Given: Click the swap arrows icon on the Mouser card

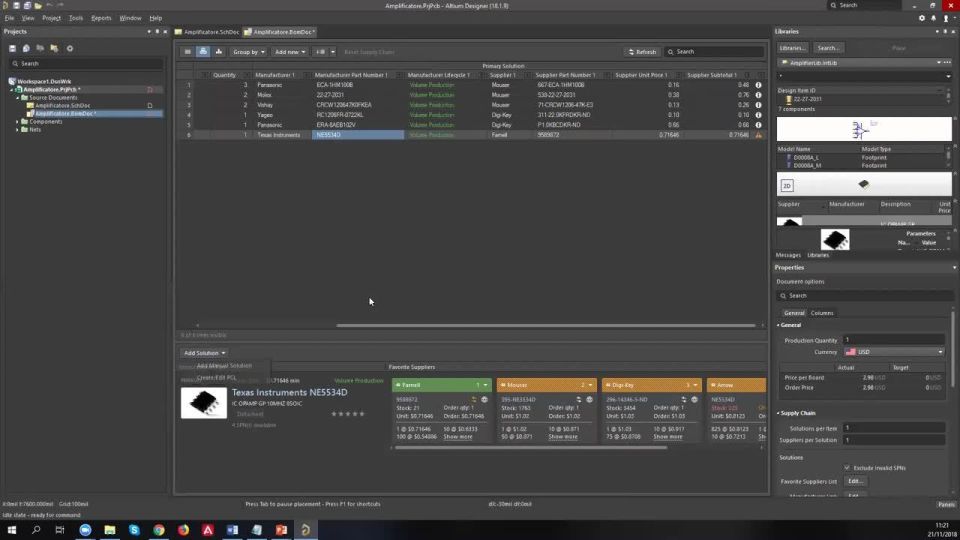Looking at the screenshot, I should click(x=579, y=400).
